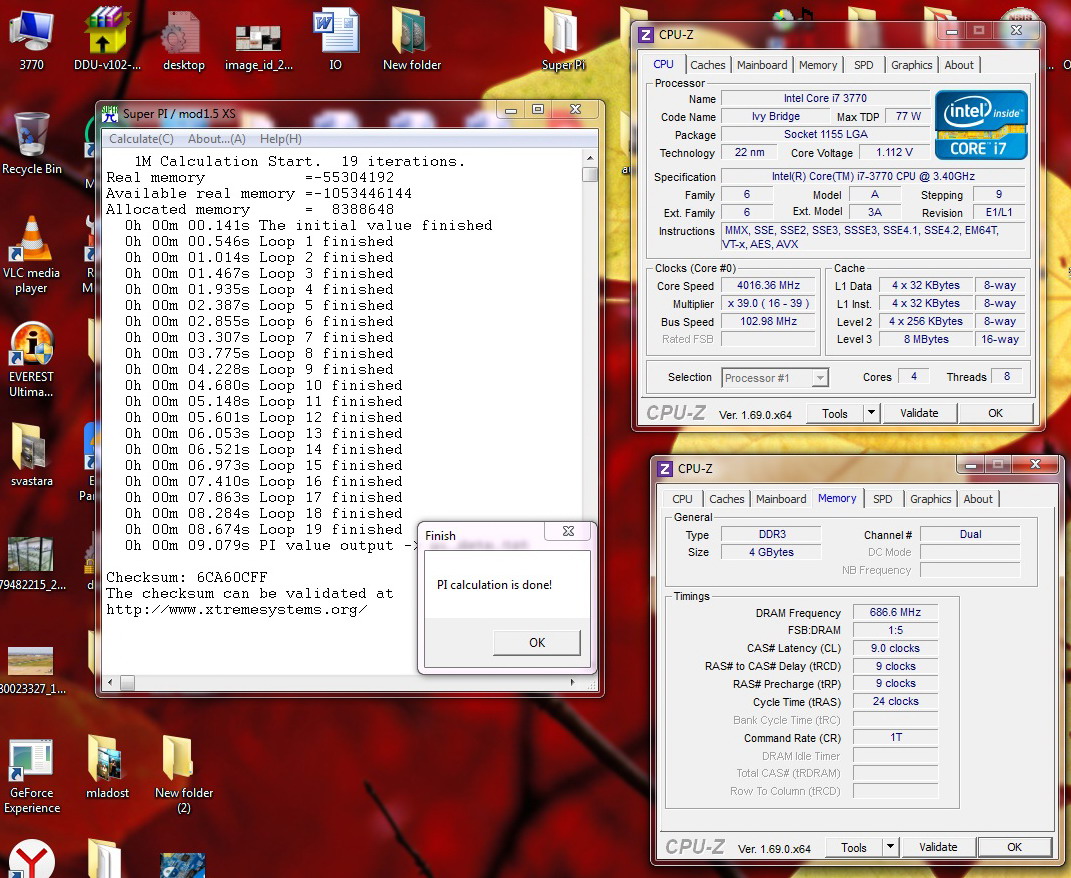The width and height of the screenshot is (1071, 878).
Task: Click the Core Voltage value 1.112 V
Action: [894, 152]
